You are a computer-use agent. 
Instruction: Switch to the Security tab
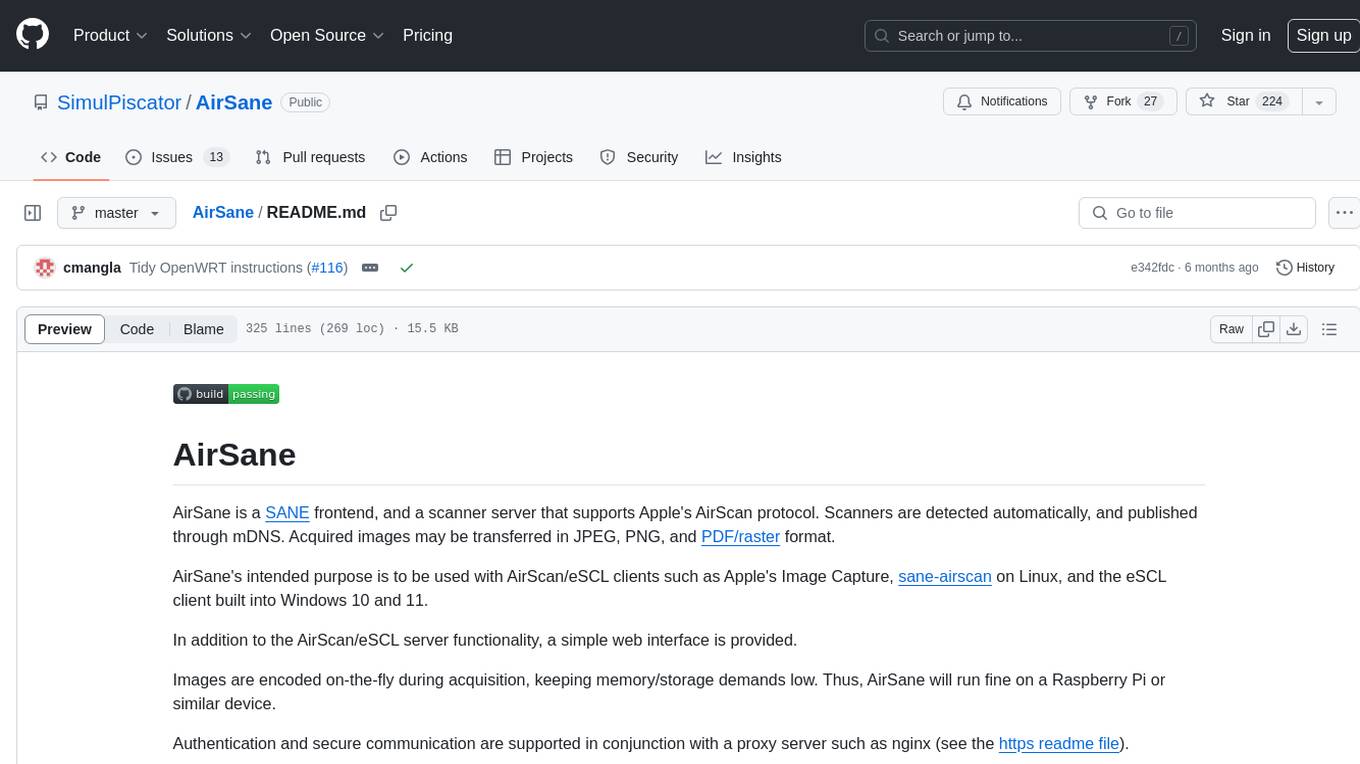[x=639, y=157]
